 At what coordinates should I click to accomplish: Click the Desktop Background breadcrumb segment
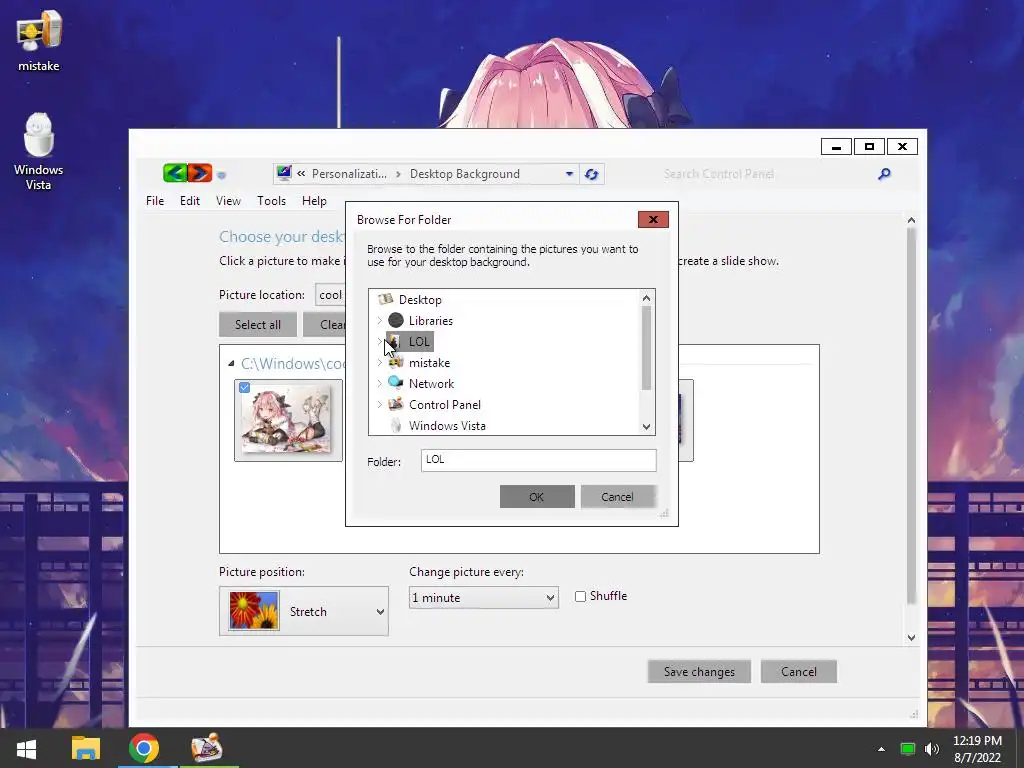coord(464,174)
